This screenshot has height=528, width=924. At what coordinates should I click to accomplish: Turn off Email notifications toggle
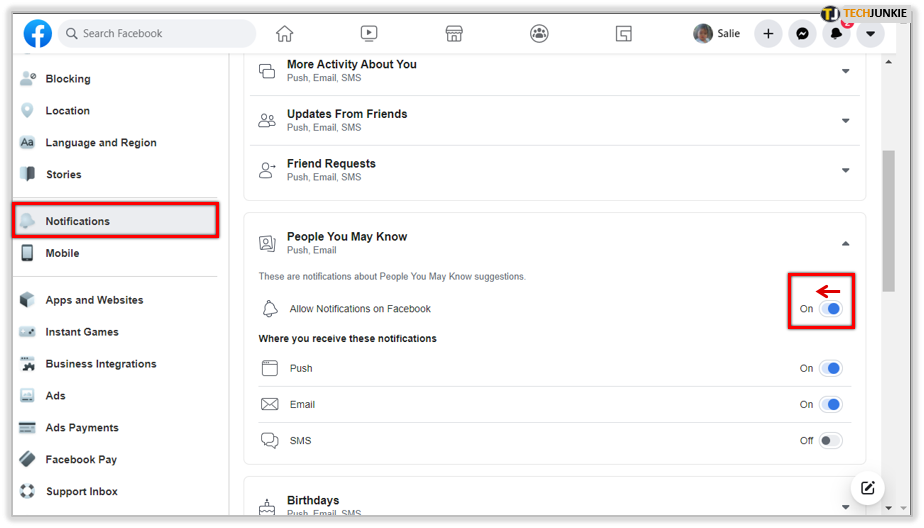pos(831,404)
